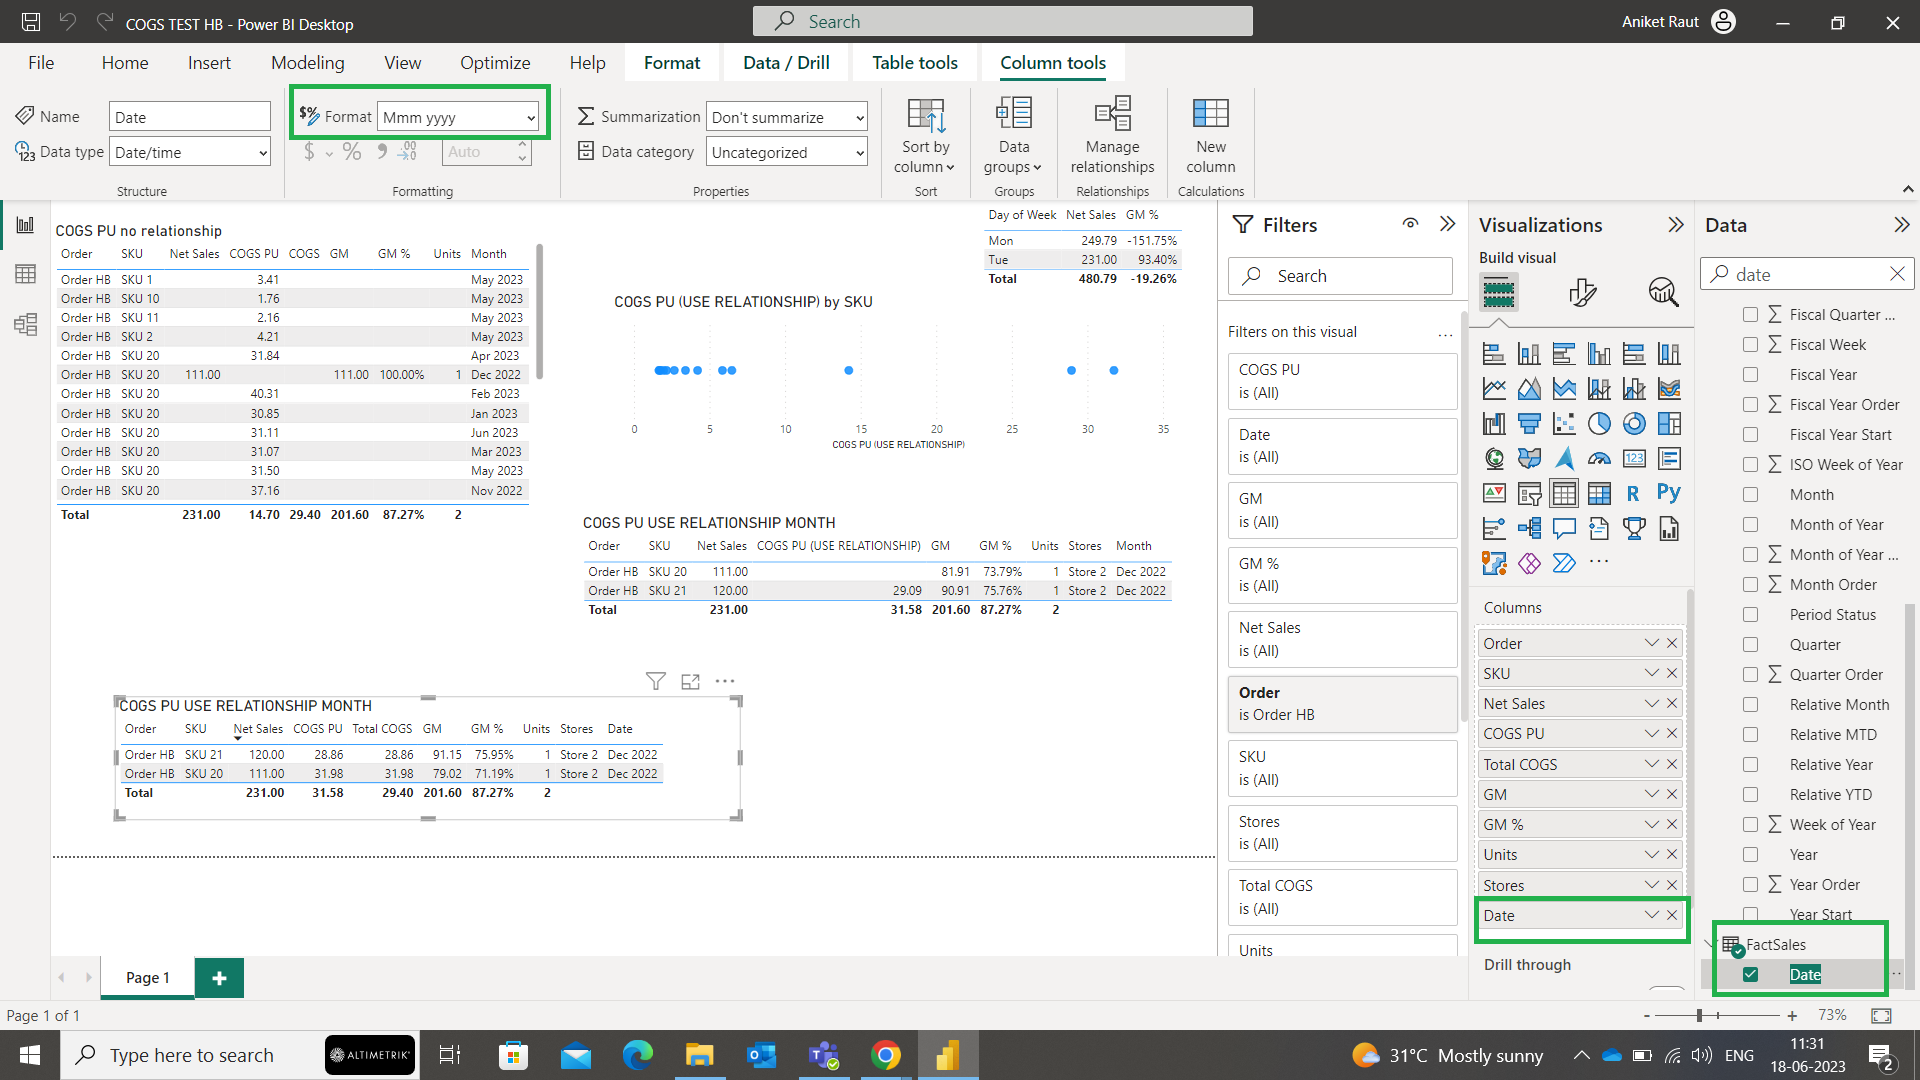Collapse the Visualizations pane with double chevron
Viewport: 1920px width, 1080px height.
(1676, 225)
